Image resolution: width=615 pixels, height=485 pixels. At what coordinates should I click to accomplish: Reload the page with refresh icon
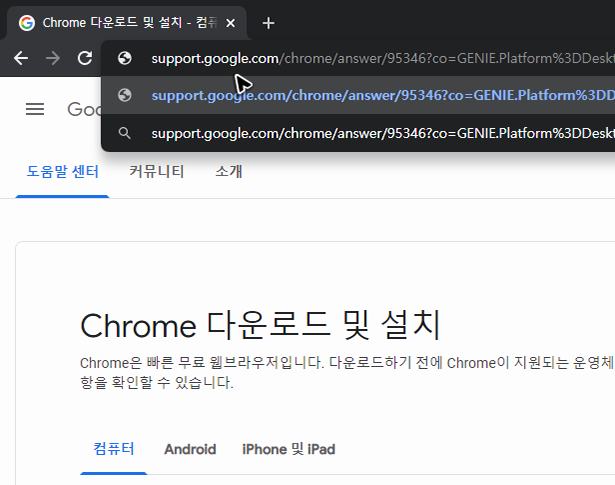coord(85,58)
